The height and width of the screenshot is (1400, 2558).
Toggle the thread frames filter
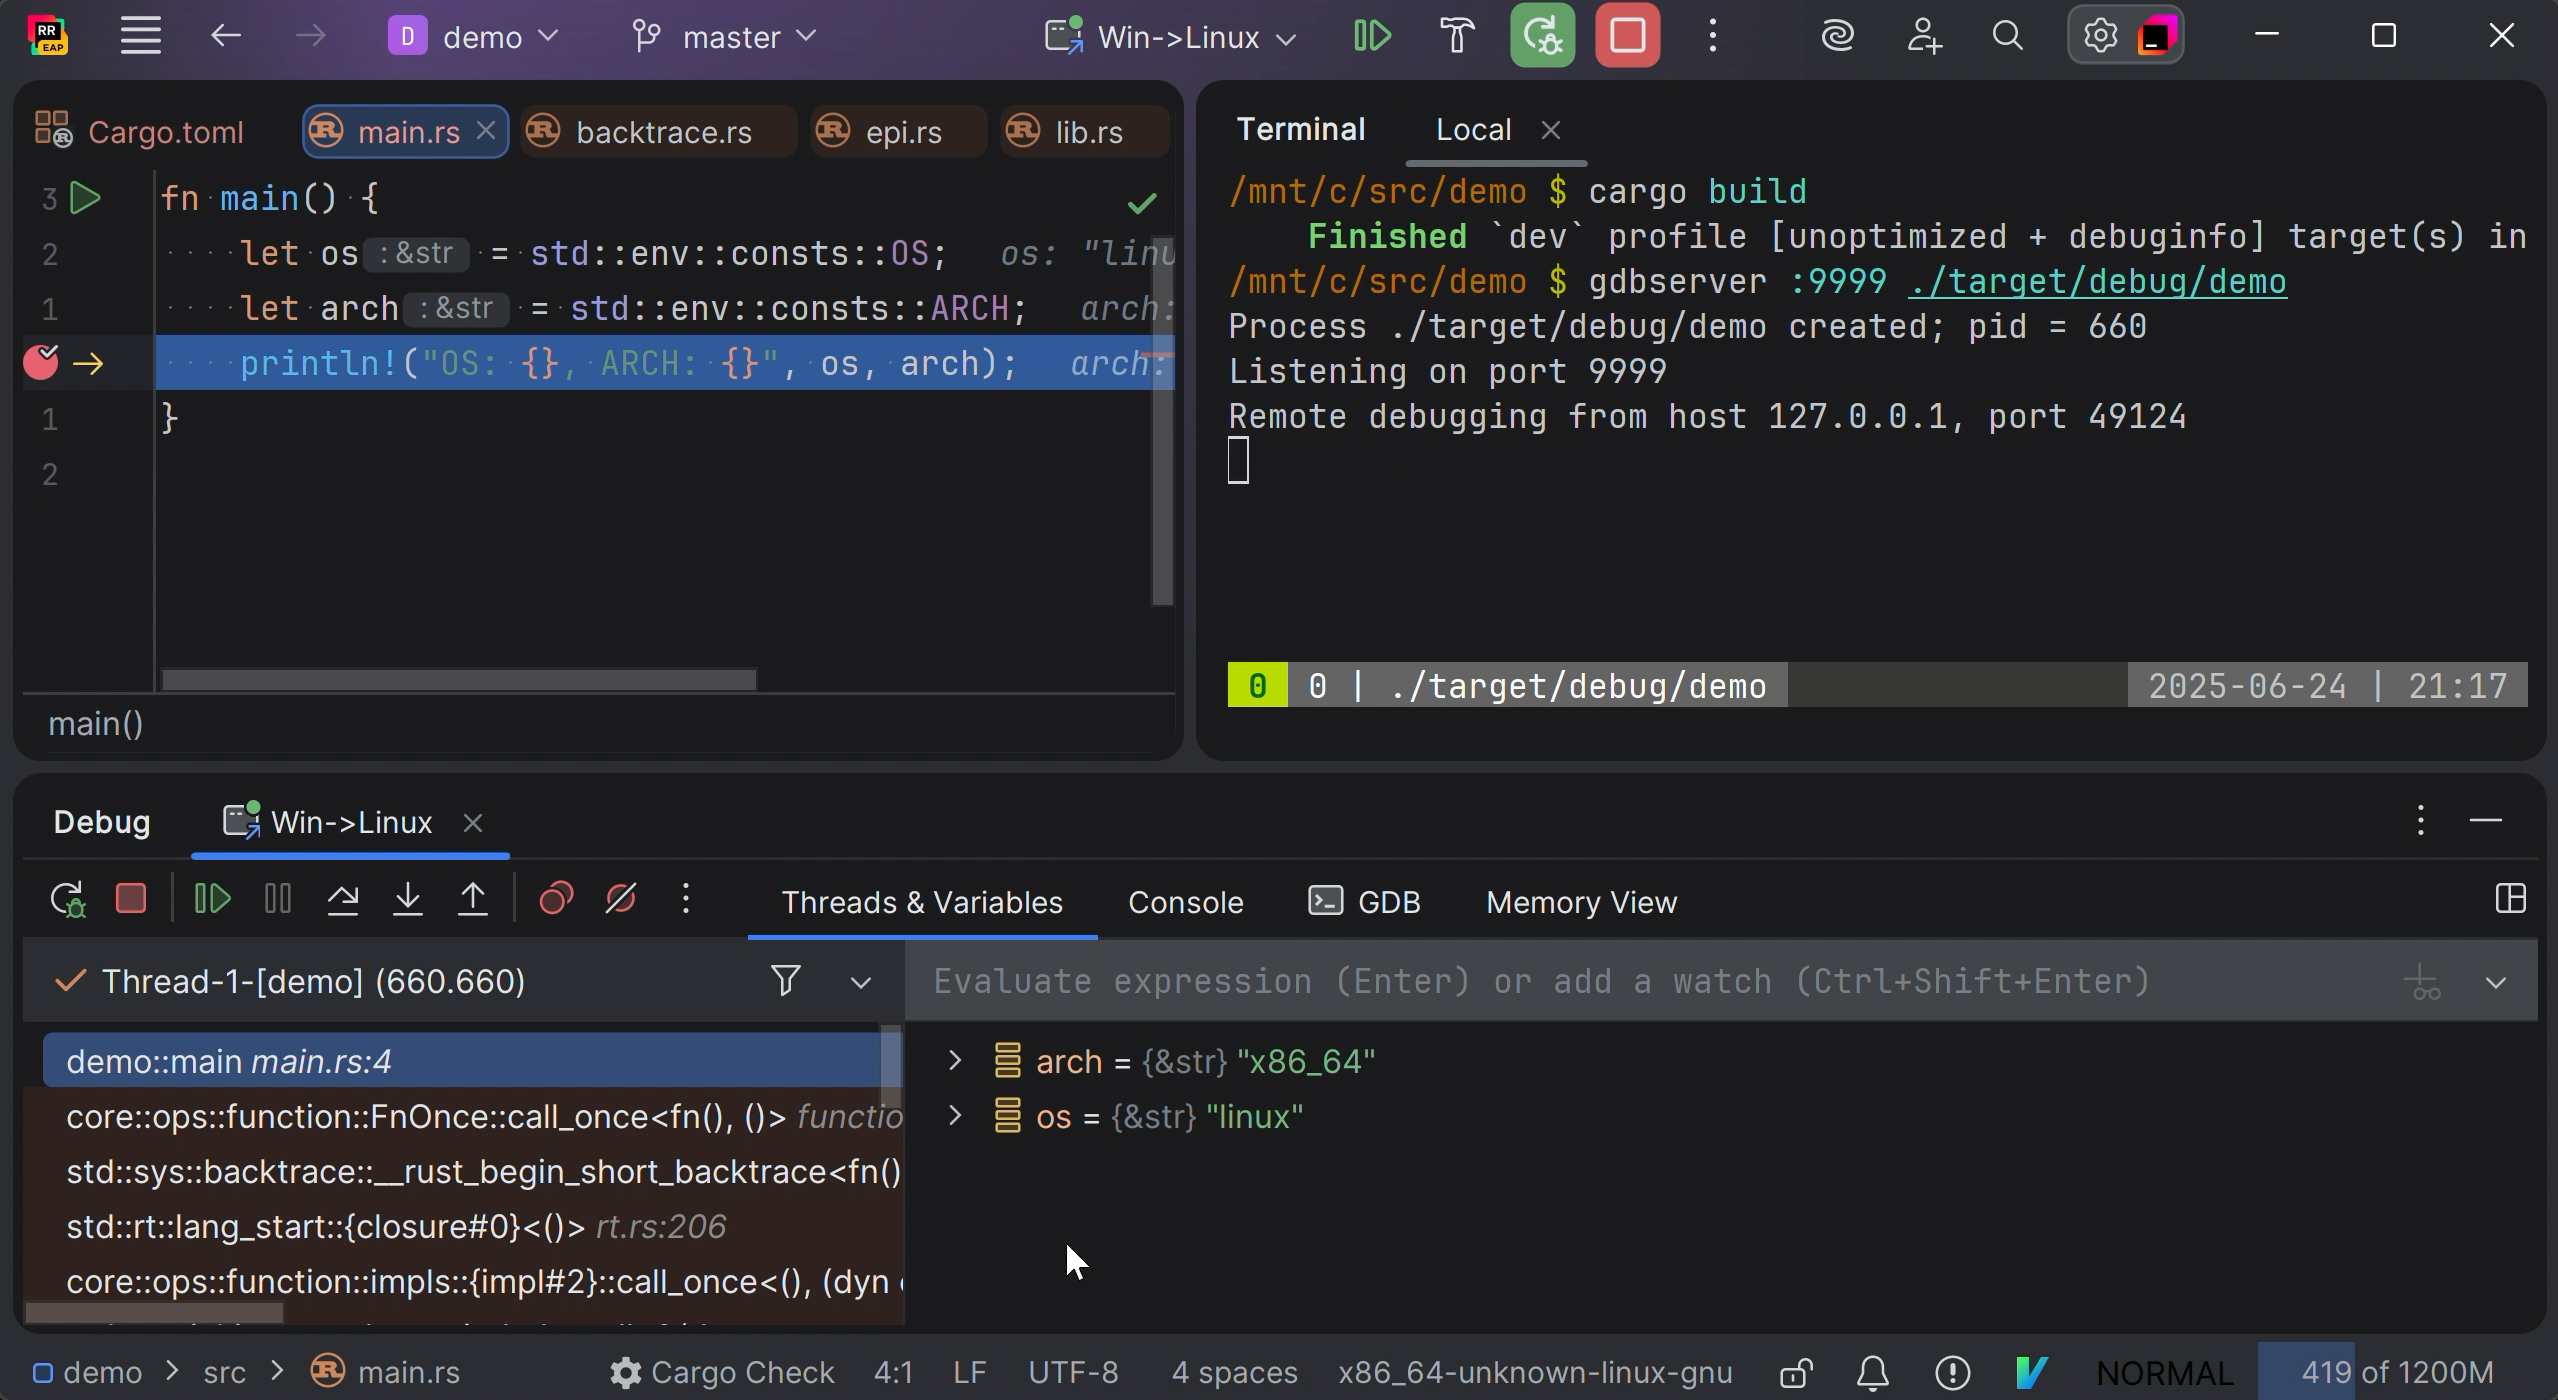click(787, 980)
